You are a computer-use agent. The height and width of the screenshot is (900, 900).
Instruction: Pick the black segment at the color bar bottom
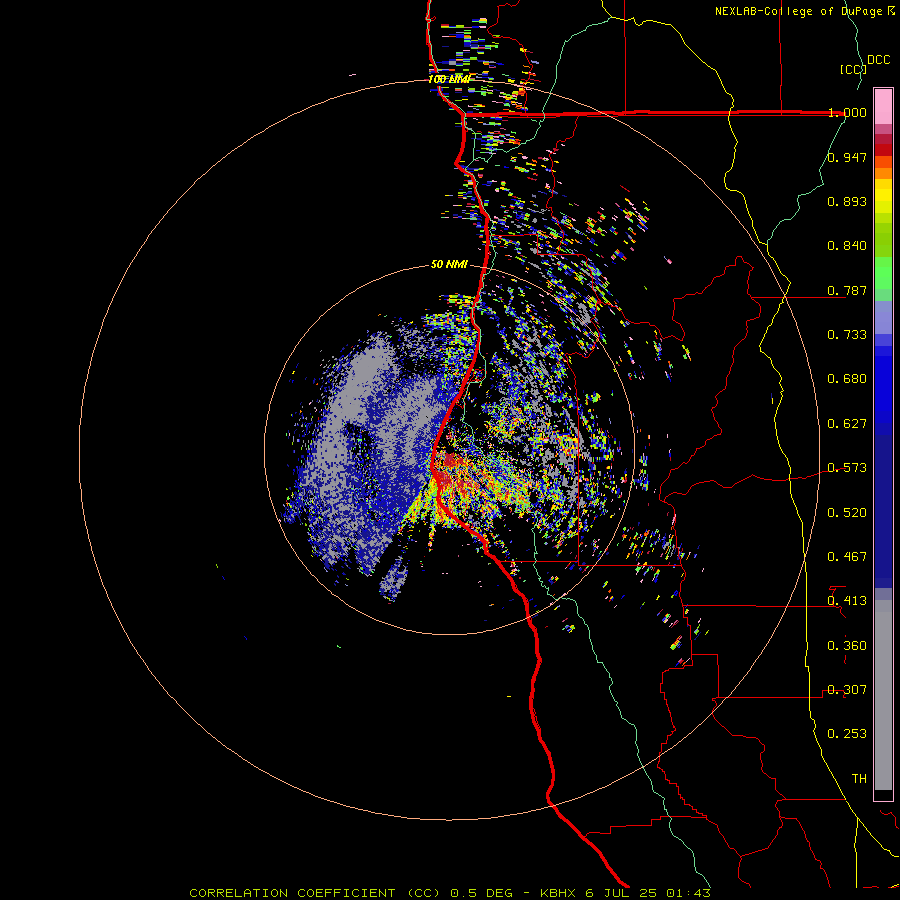pos(883,794)
